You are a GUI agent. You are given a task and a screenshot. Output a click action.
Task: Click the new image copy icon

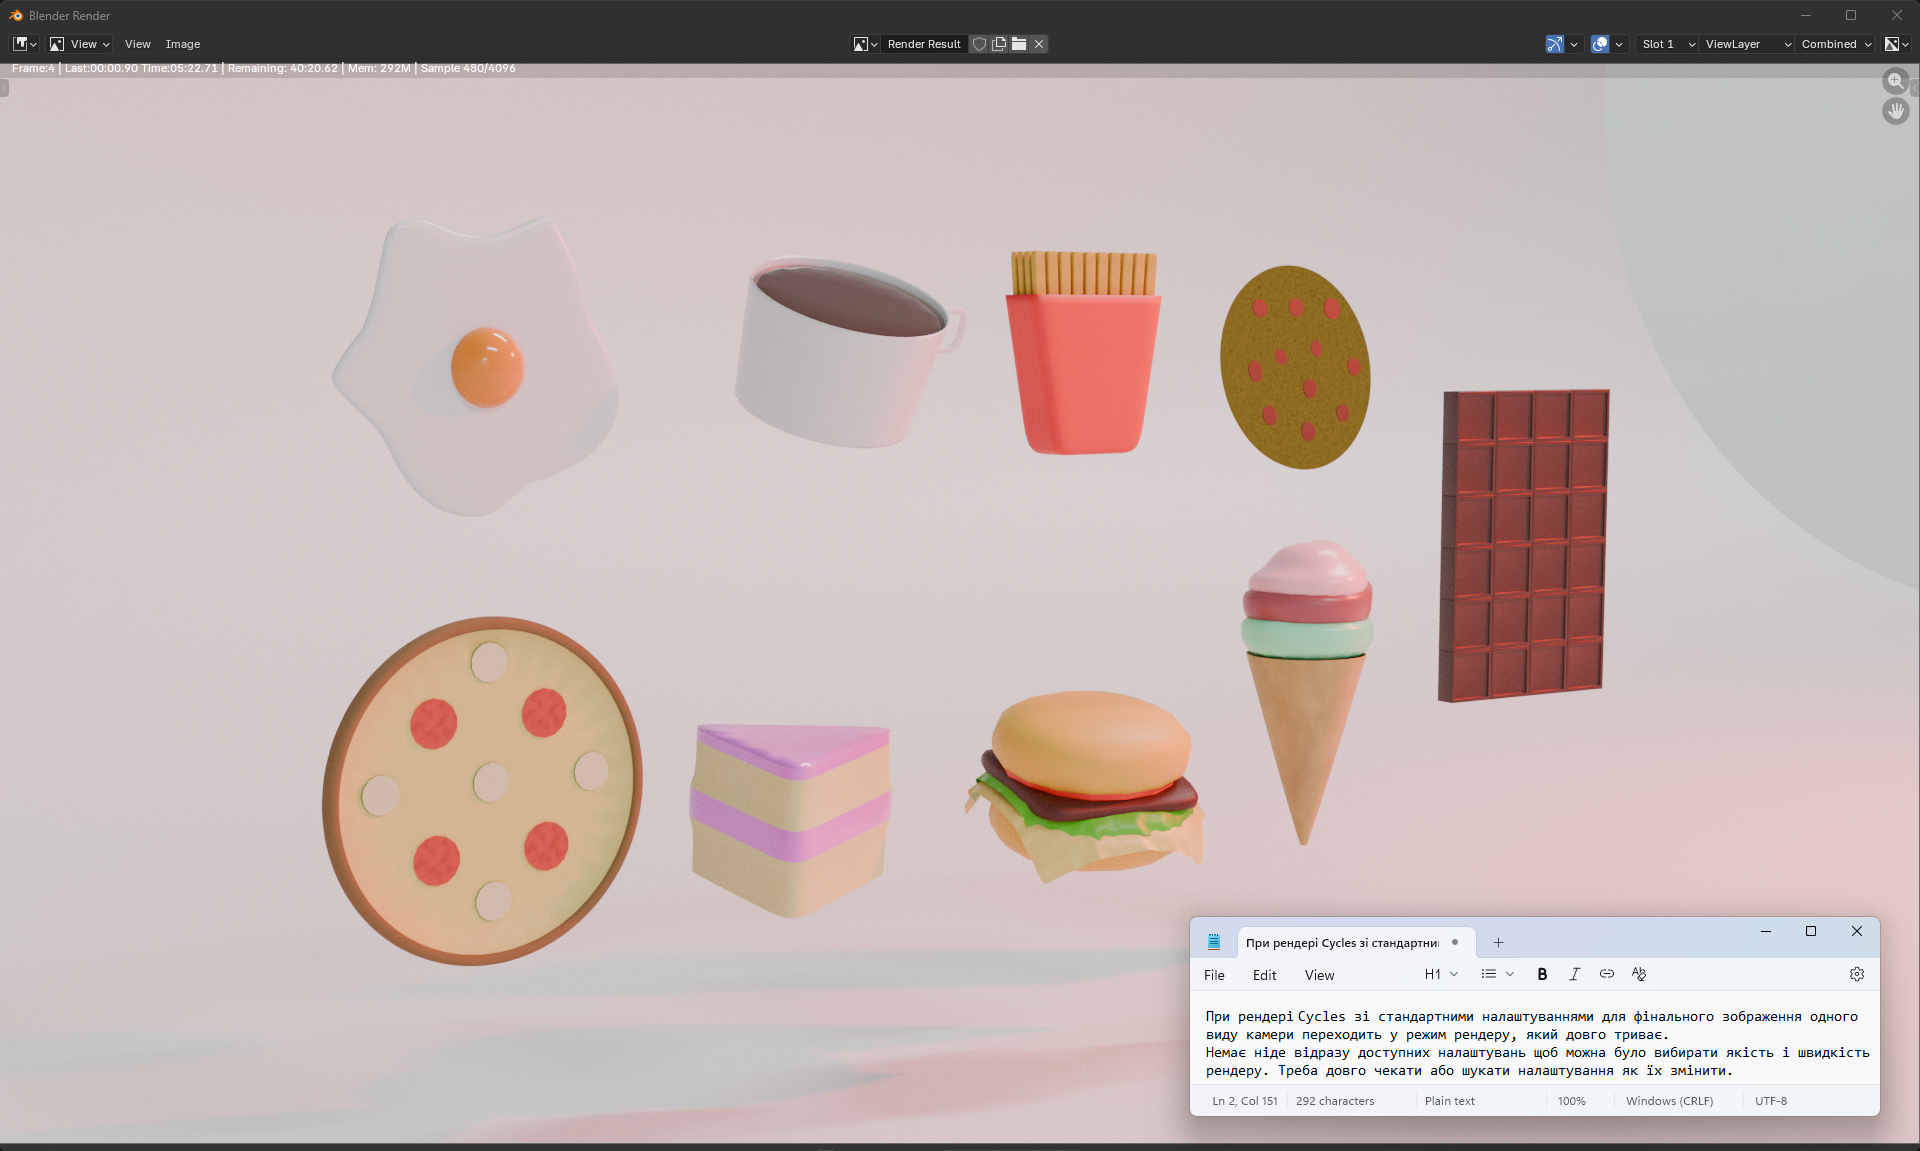click(x=999, y=44)
